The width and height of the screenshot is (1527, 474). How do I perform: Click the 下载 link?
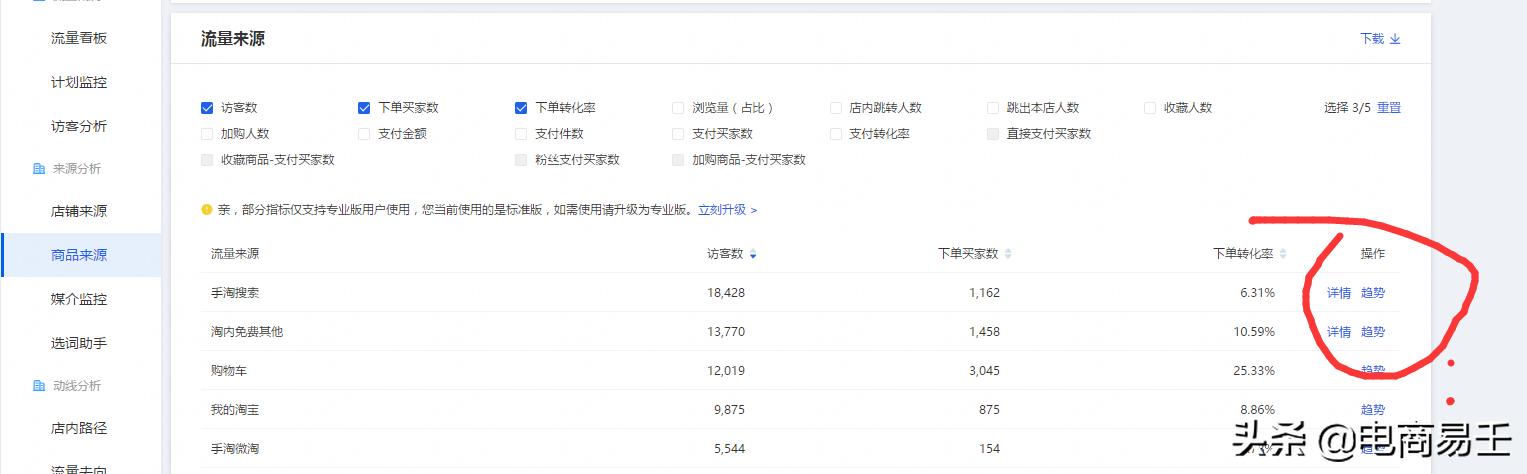1372,39
